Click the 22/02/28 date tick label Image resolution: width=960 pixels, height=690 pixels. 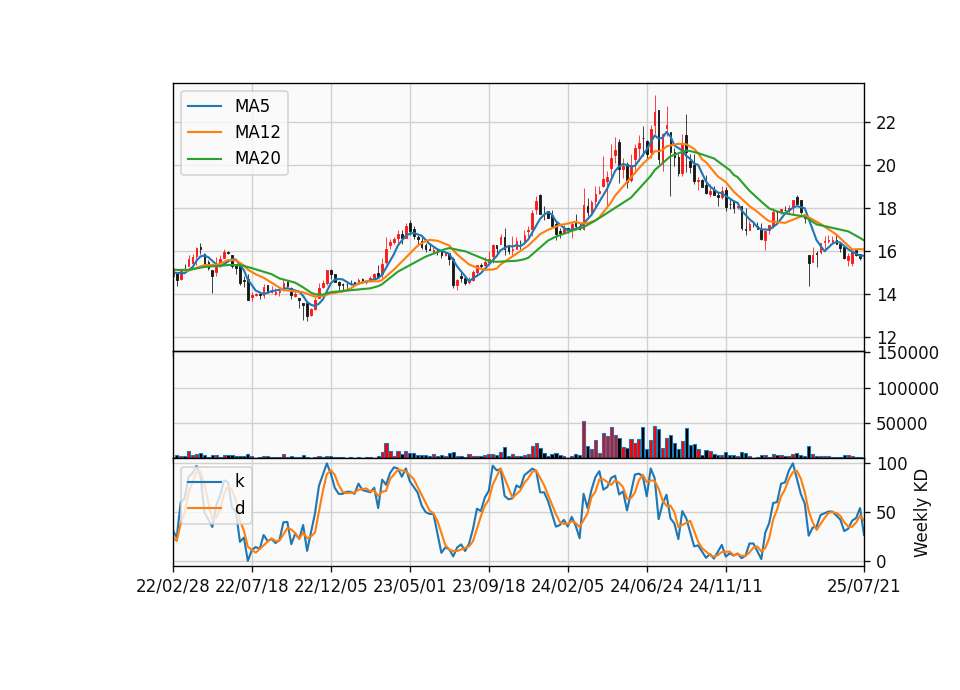(173, 586)
